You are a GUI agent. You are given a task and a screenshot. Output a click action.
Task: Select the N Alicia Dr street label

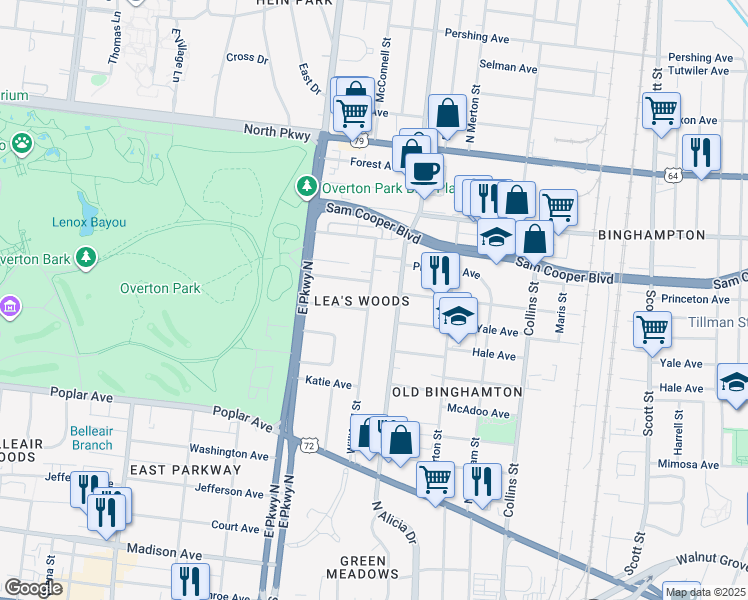394,523
